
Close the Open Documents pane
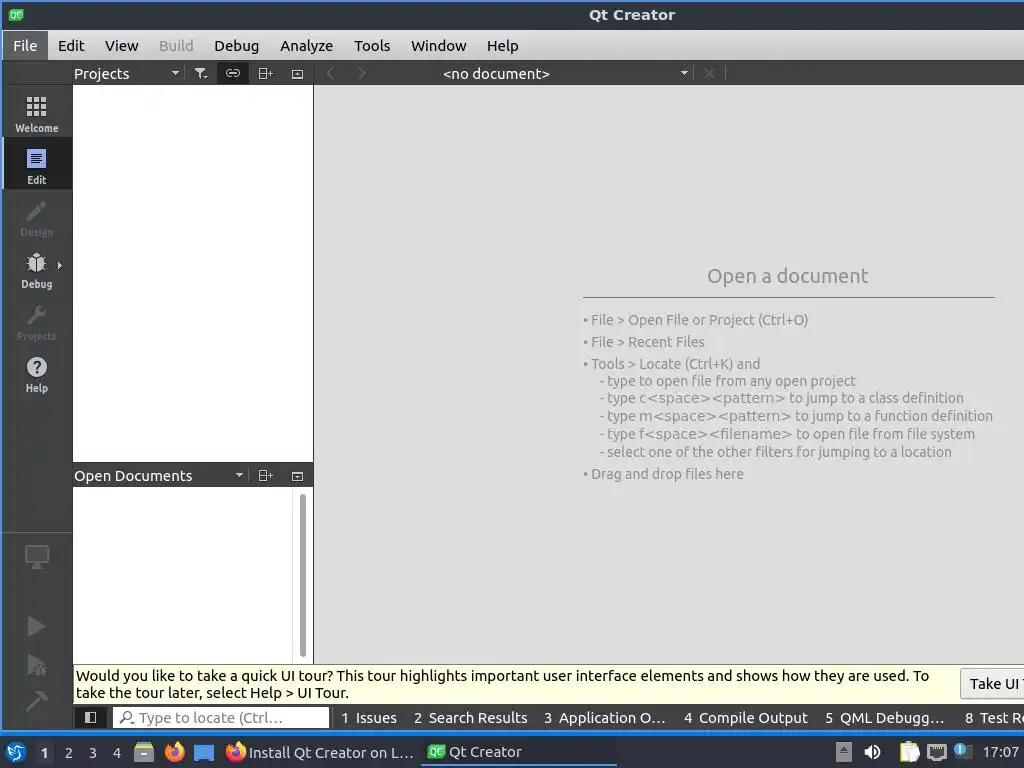(297, 476)
